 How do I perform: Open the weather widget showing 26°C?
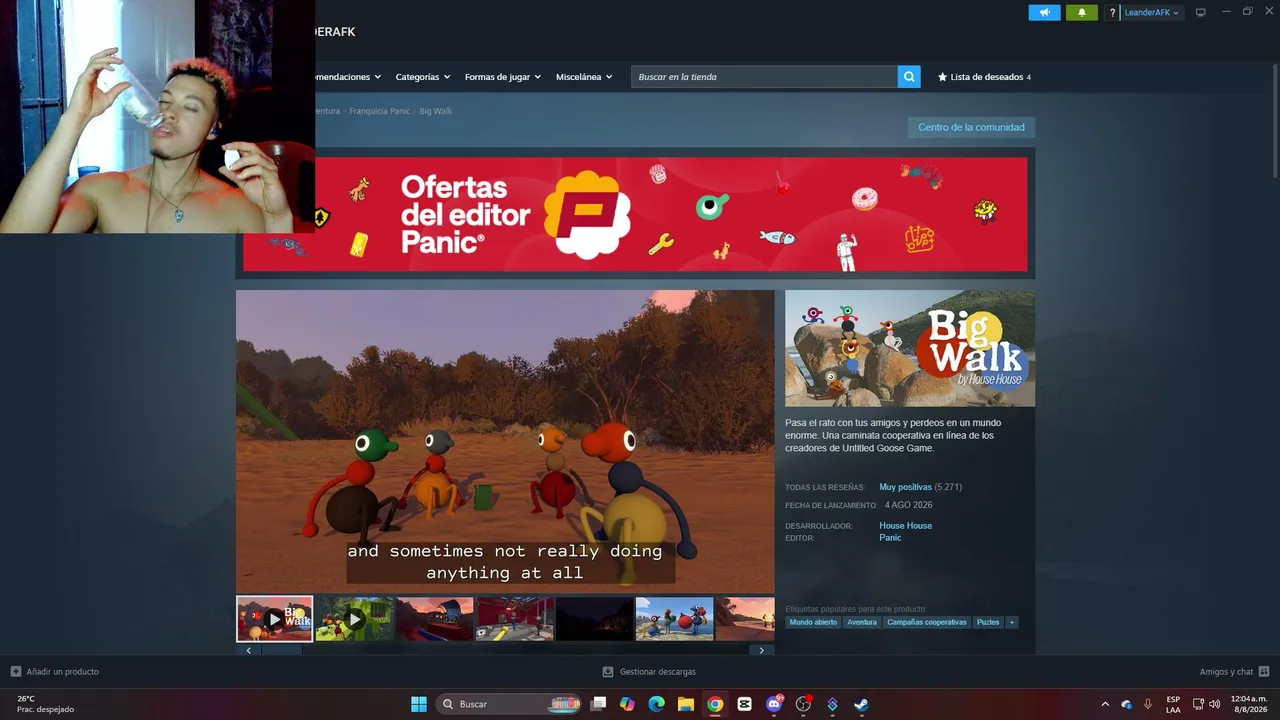tap(46, 704)
